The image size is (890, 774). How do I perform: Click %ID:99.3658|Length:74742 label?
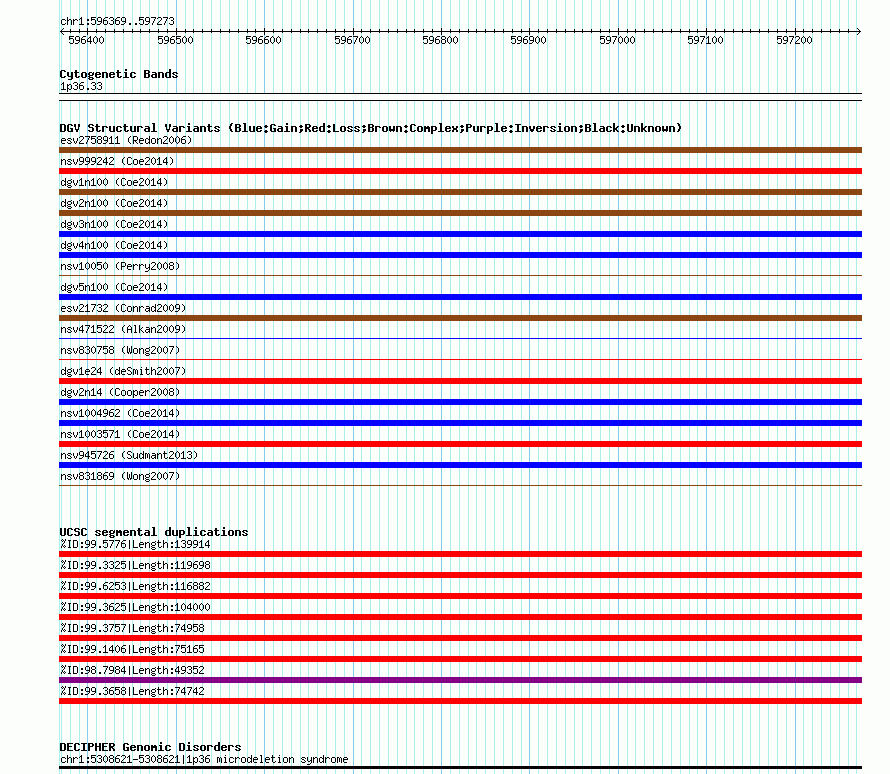(132, 691)
